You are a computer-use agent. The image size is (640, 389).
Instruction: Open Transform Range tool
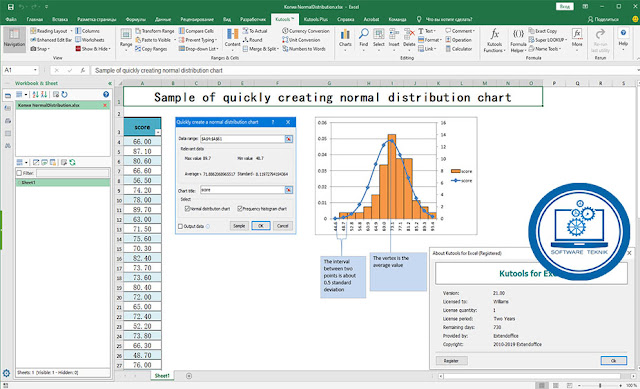pos(155,31)
